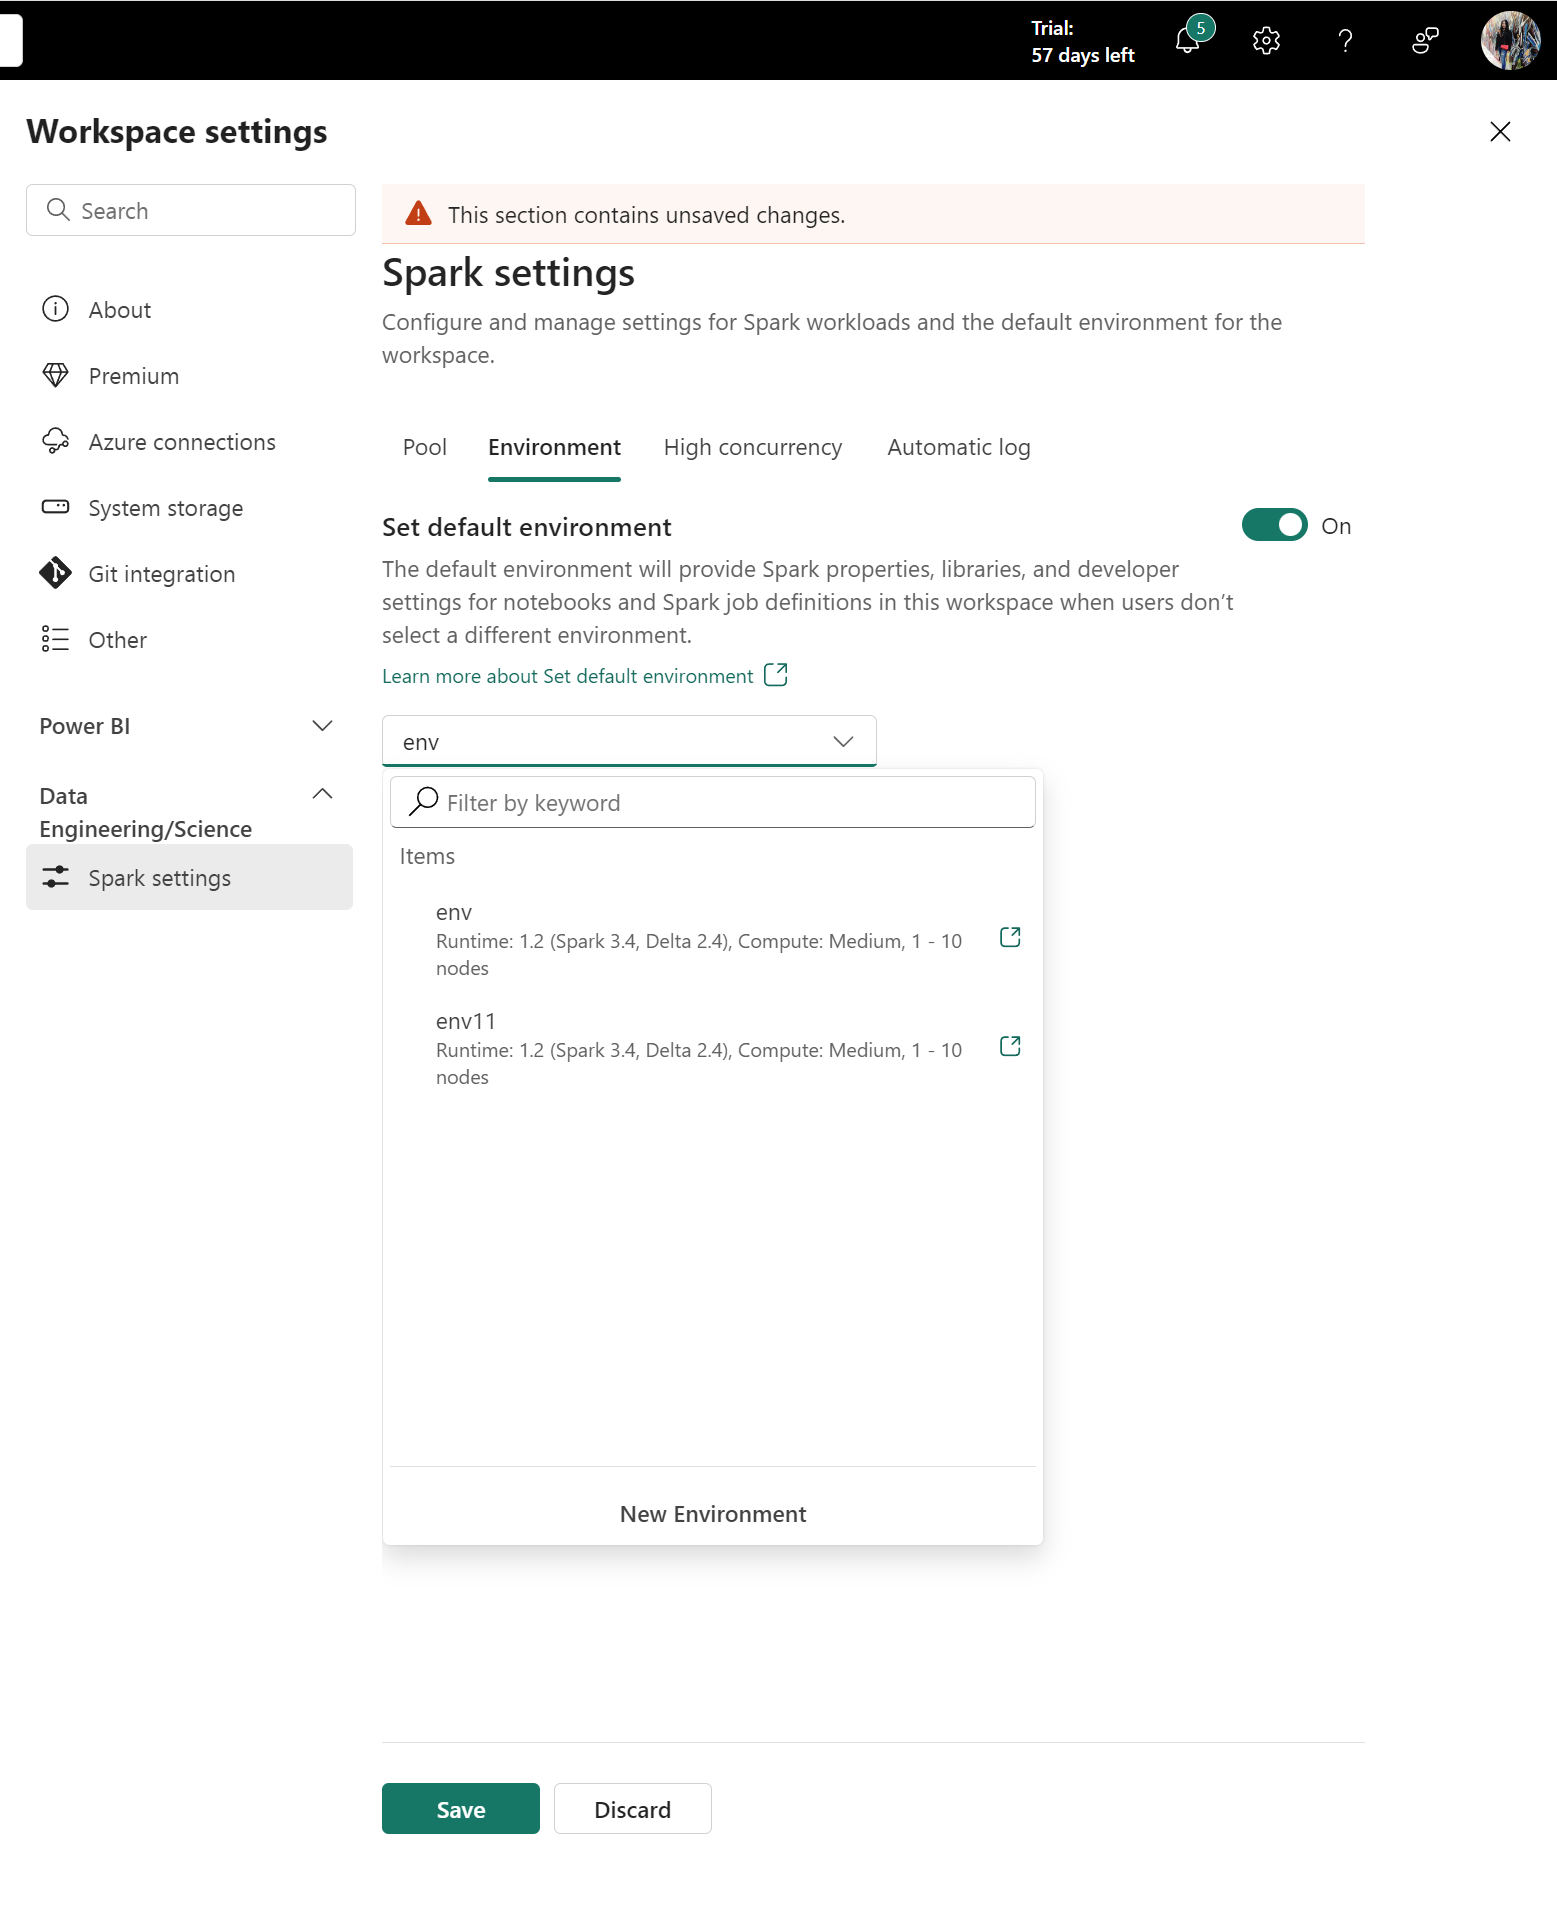The image size is (1557, 1925).
Task: Click the Save button
Action: tap(461, 1809)
